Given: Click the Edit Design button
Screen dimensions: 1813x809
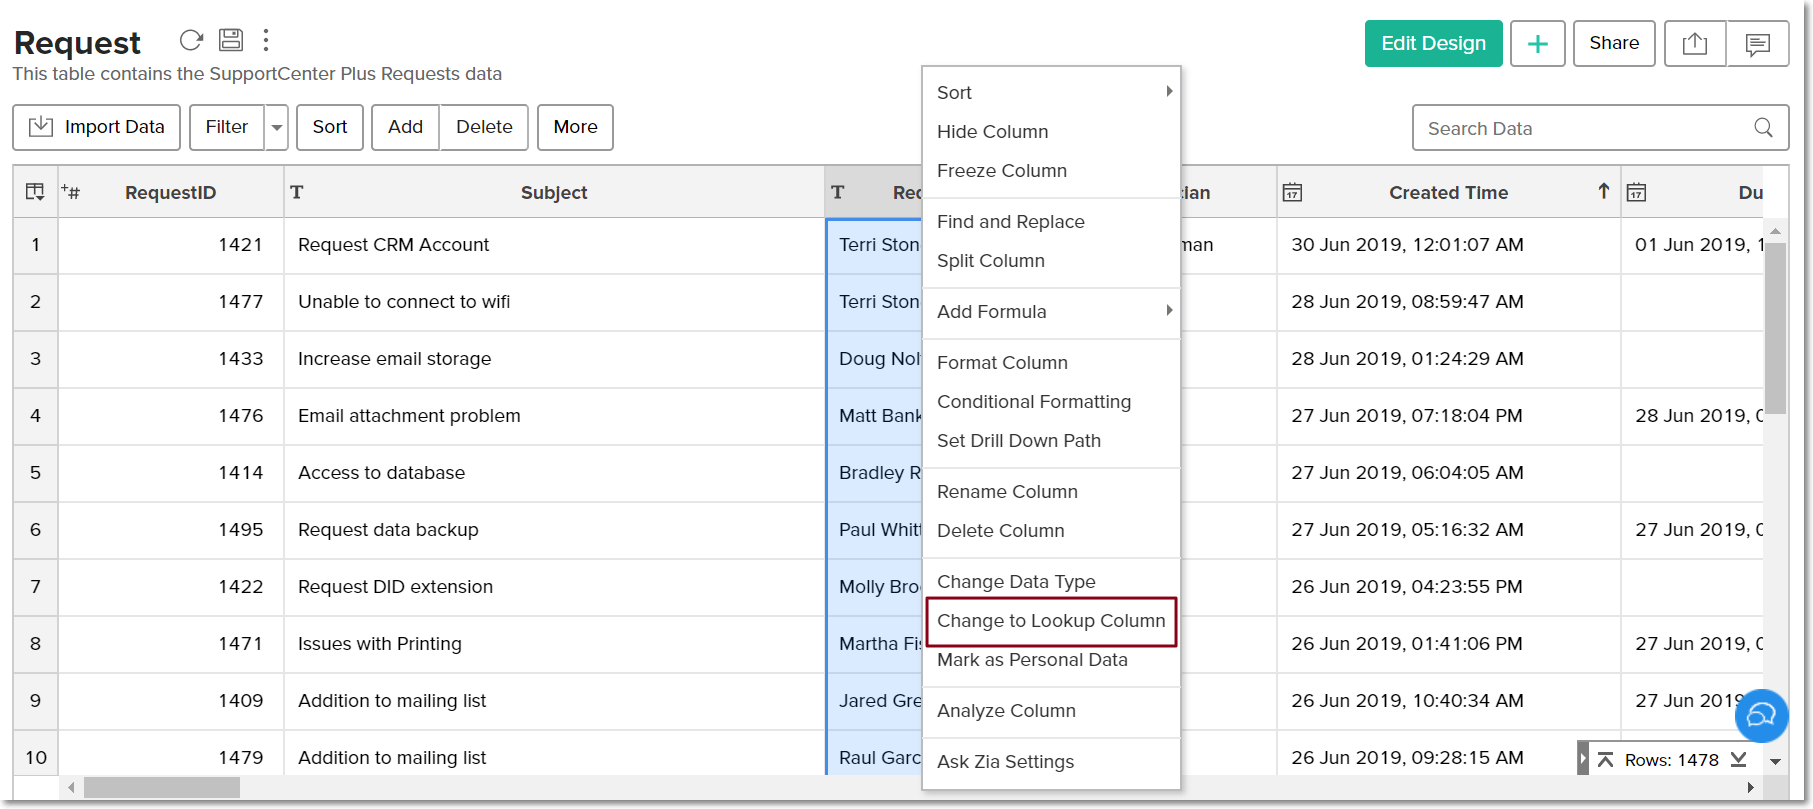Looking at the screenshot, I should (x=1433, y=44).
